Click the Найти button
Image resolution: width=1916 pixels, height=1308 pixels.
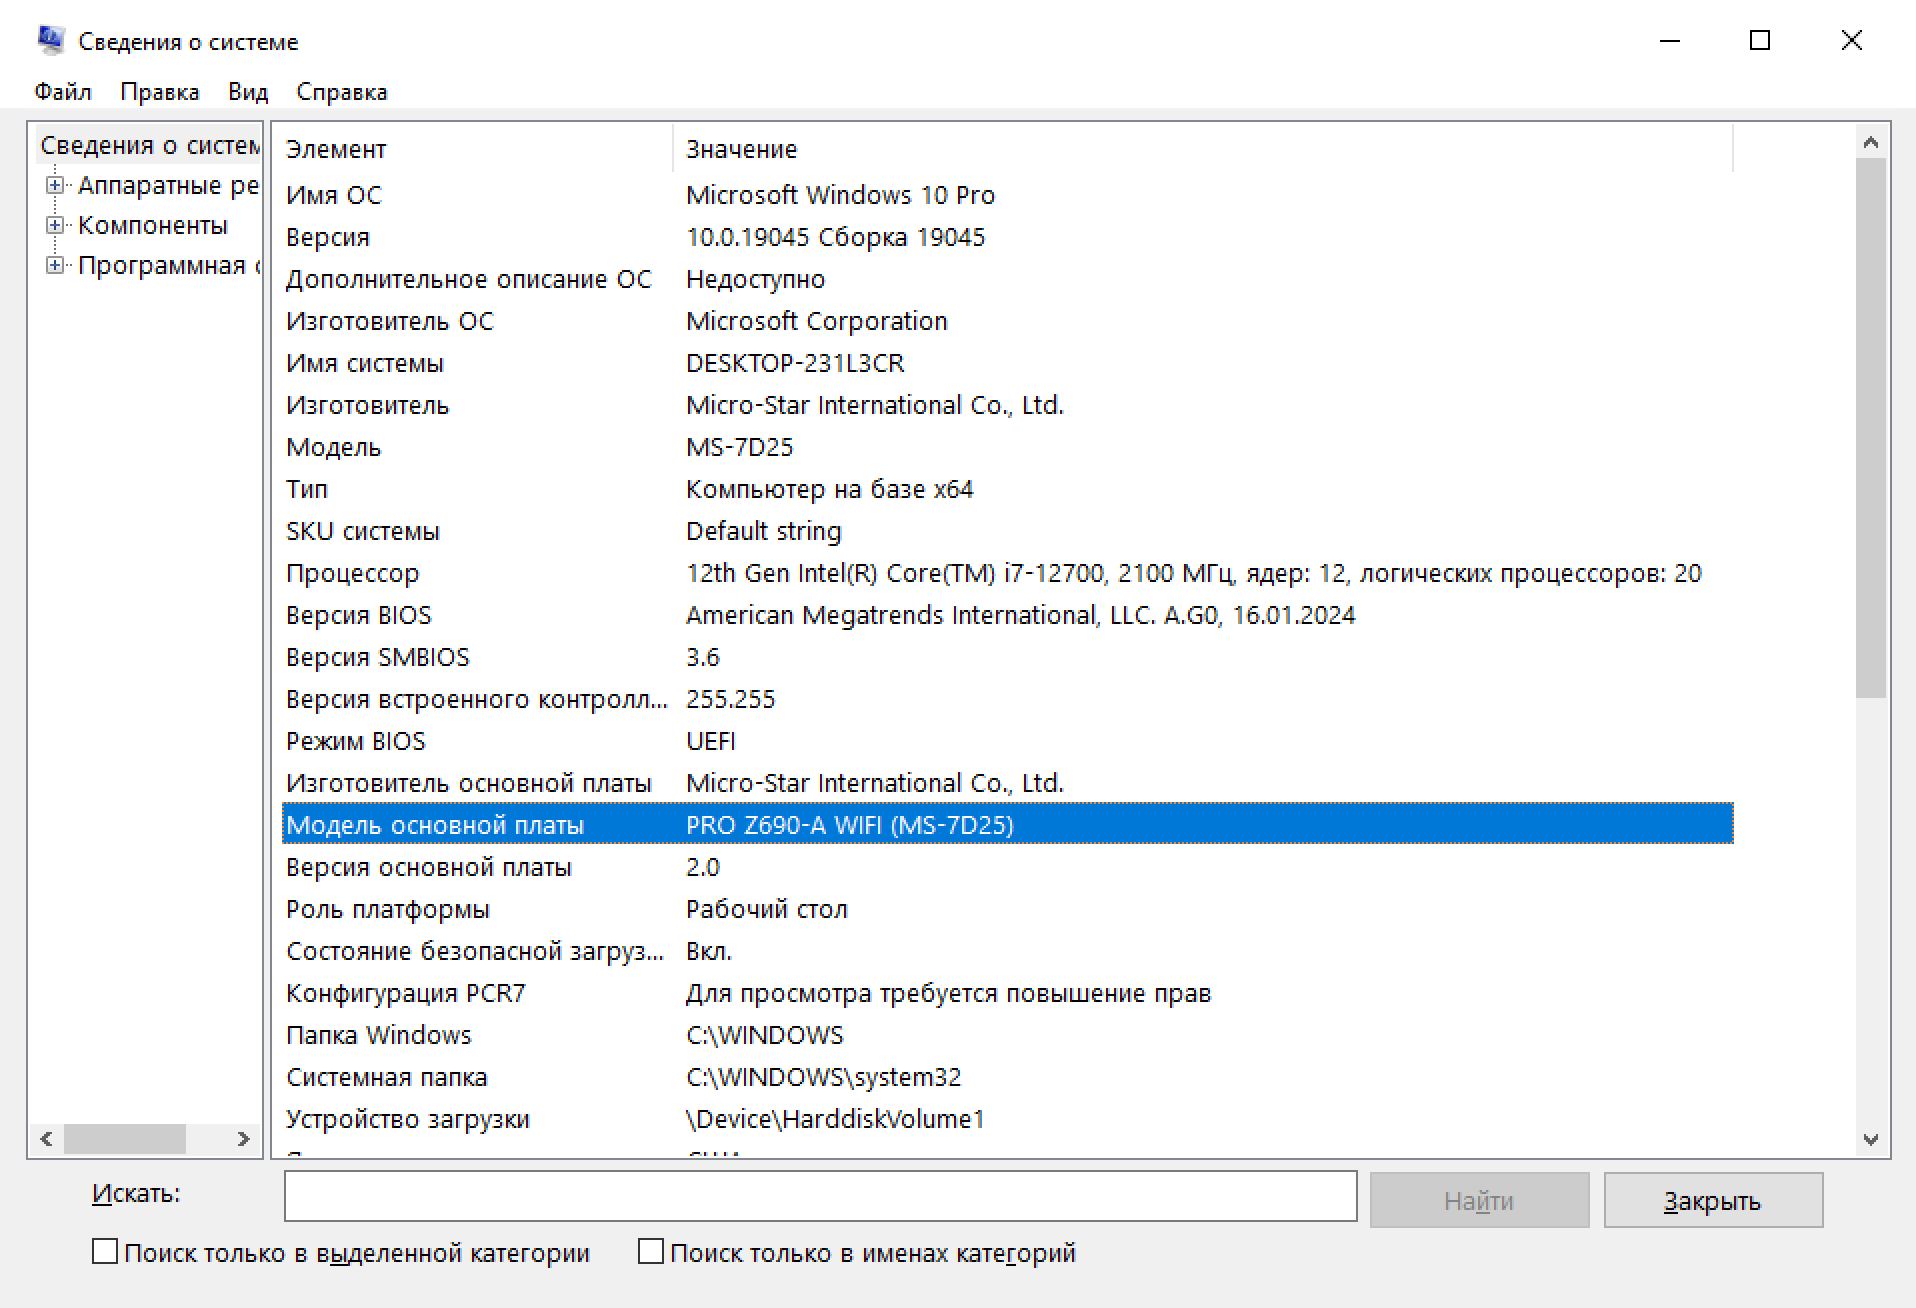pos(1479,1200)
